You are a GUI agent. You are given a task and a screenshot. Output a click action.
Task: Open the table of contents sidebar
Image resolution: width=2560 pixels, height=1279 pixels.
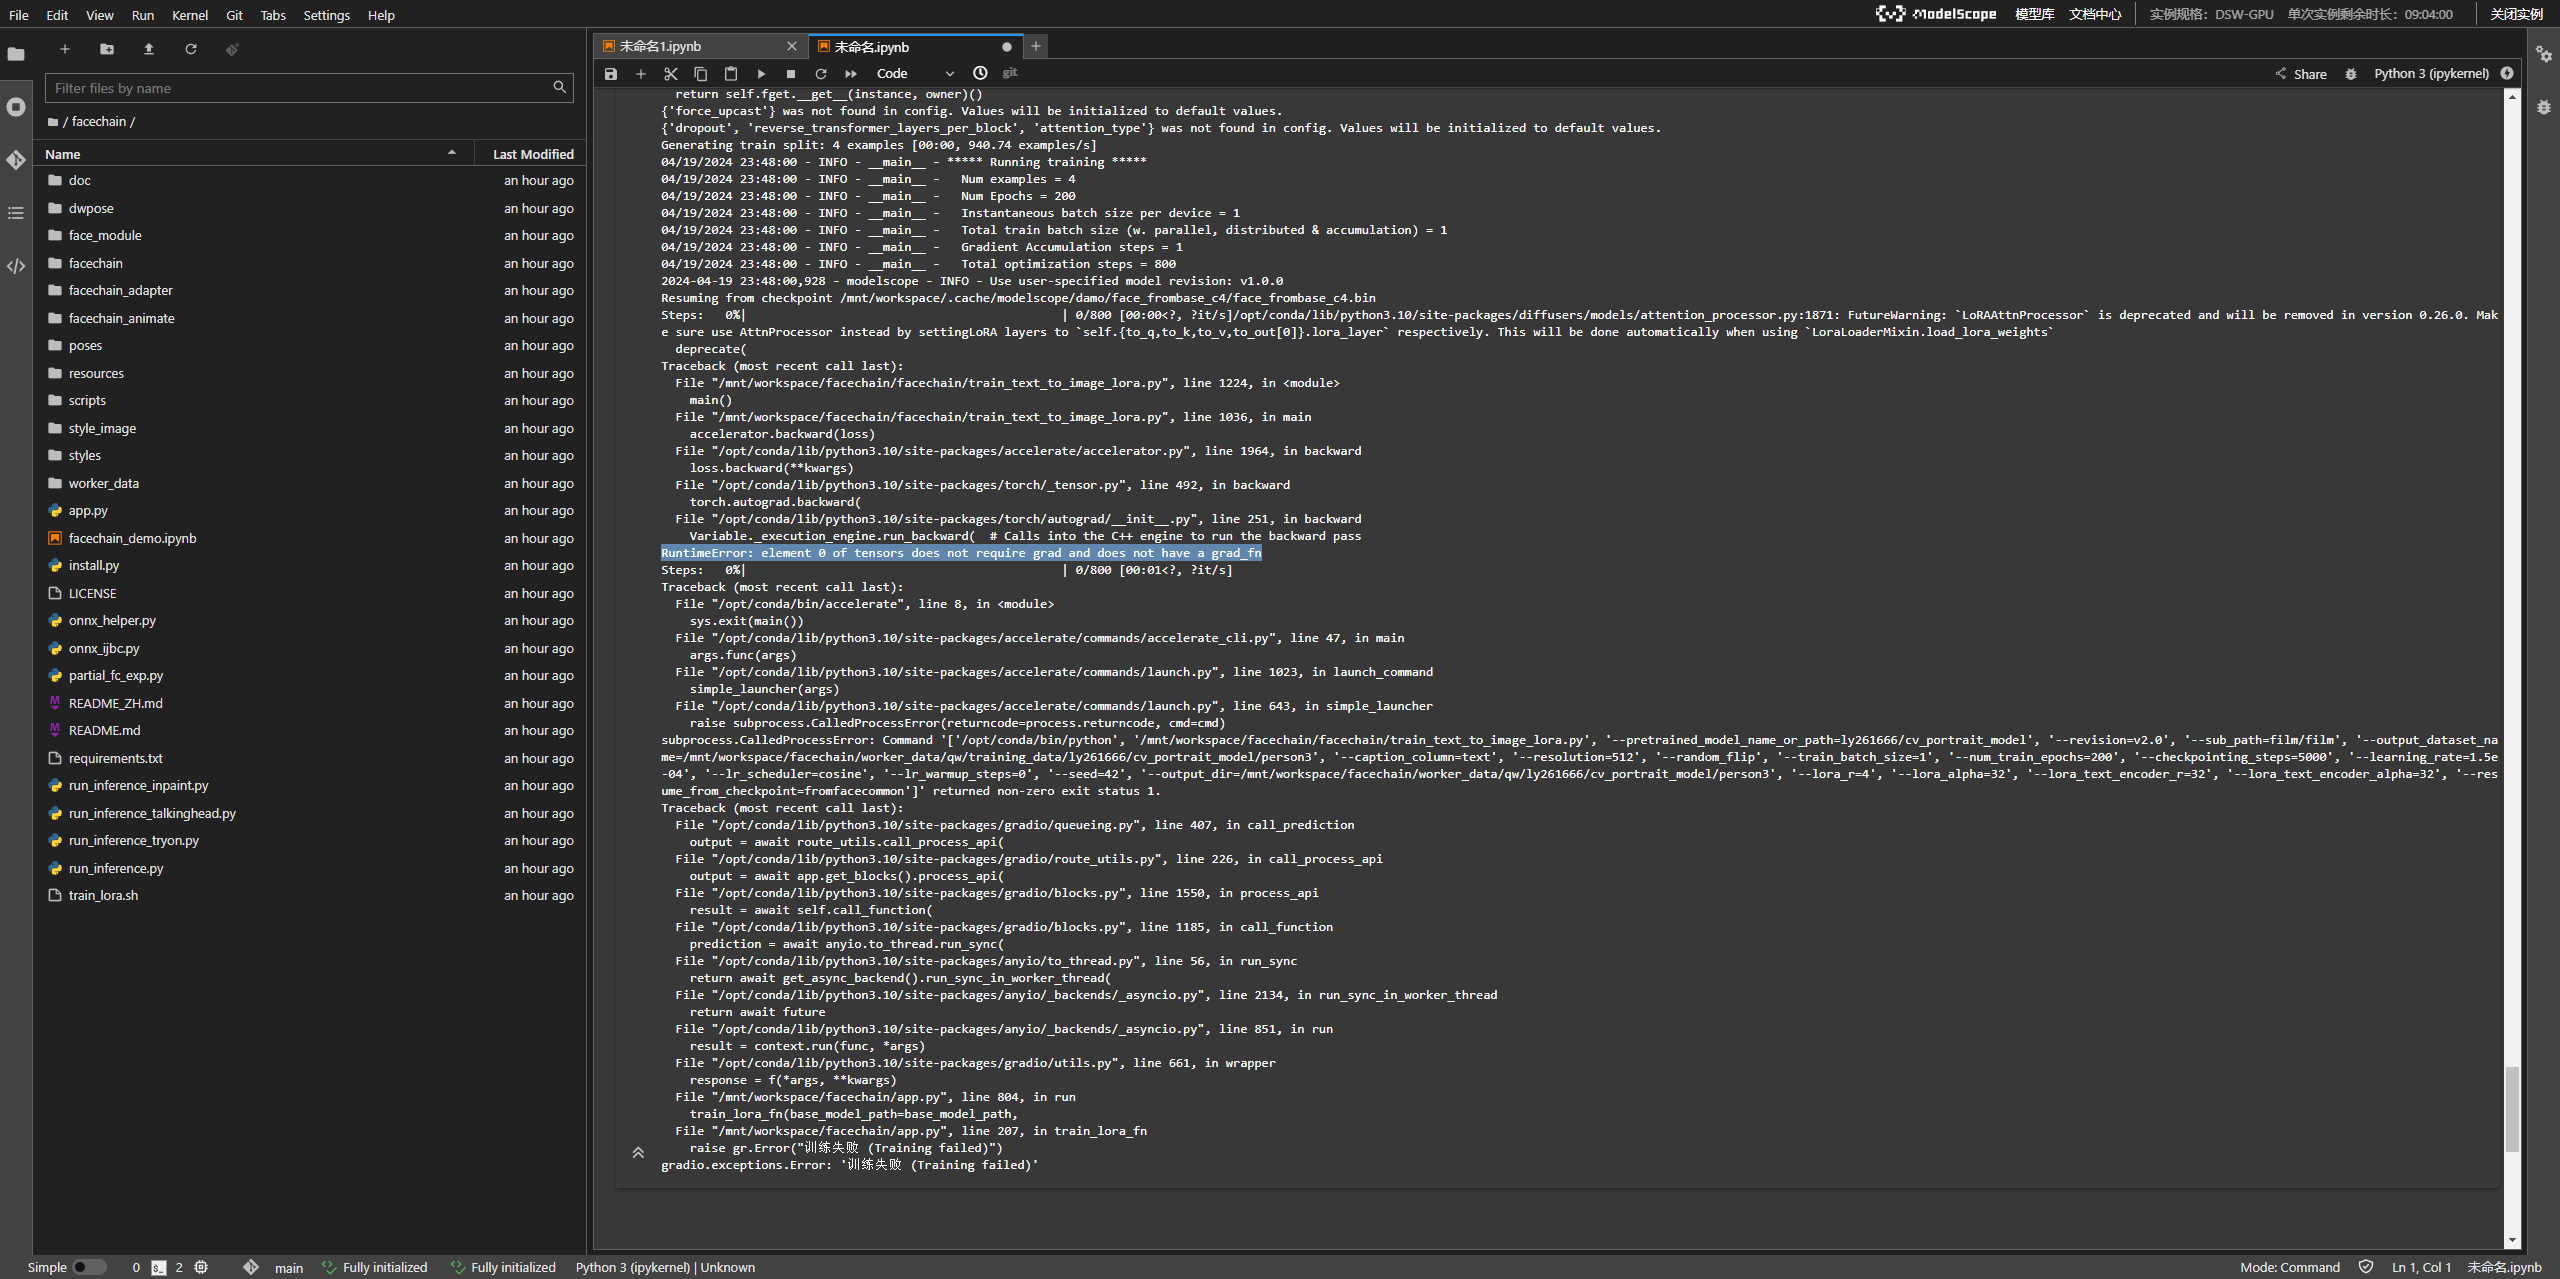[x=16, y=213]
